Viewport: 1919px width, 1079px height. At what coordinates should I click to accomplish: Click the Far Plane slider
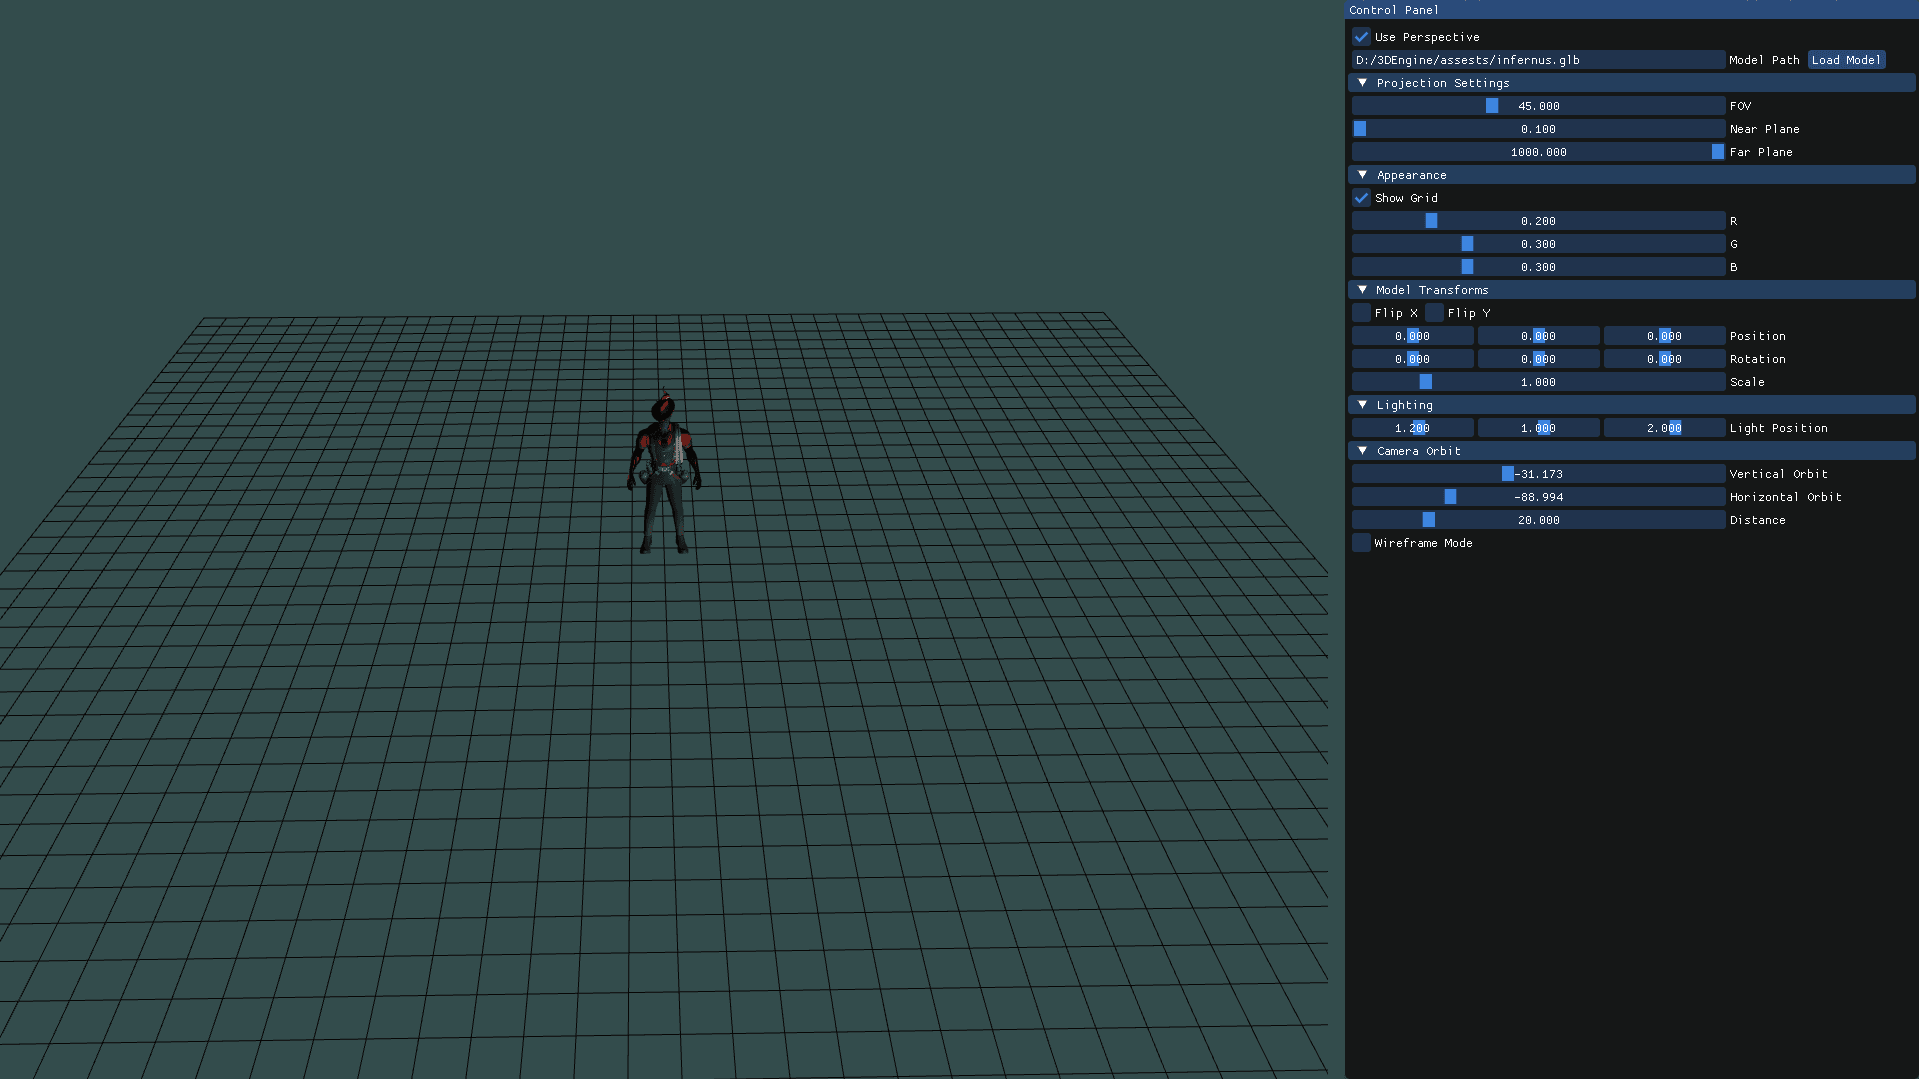[x=1538, y=152]
